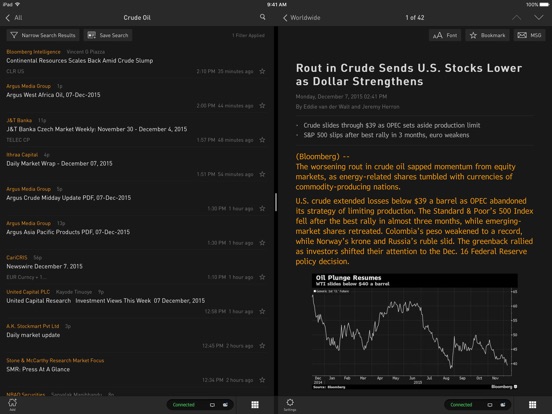Screen dimensions: 552x414
Task: Star United Capital Research Investment Views item
Action: coord(262,312)
